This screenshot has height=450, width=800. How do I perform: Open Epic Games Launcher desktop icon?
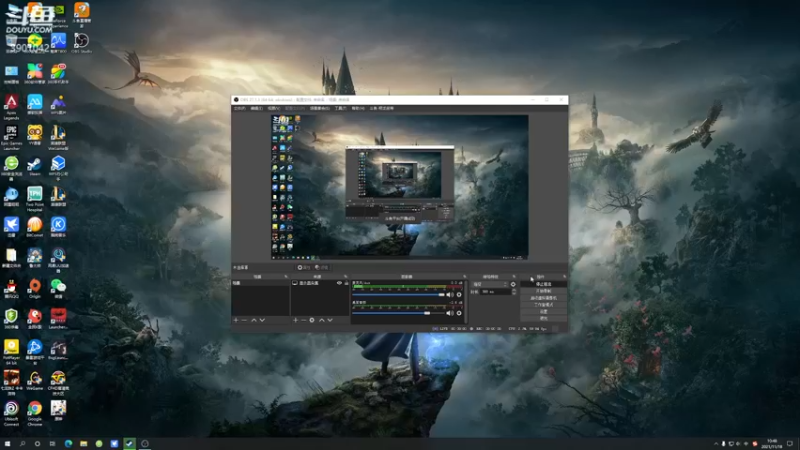(x=11, y=136)
